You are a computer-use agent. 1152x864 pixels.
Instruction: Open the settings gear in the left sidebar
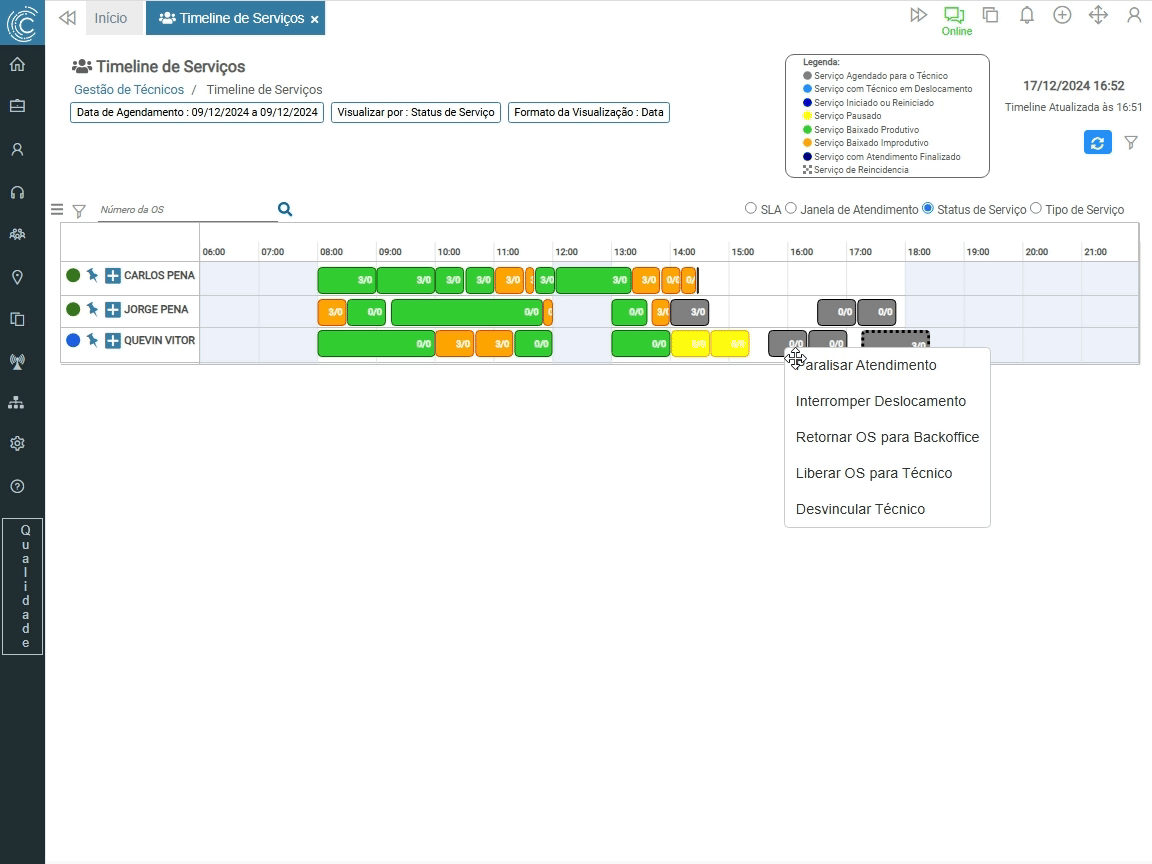pyautogui.click(x=17, y=444)
